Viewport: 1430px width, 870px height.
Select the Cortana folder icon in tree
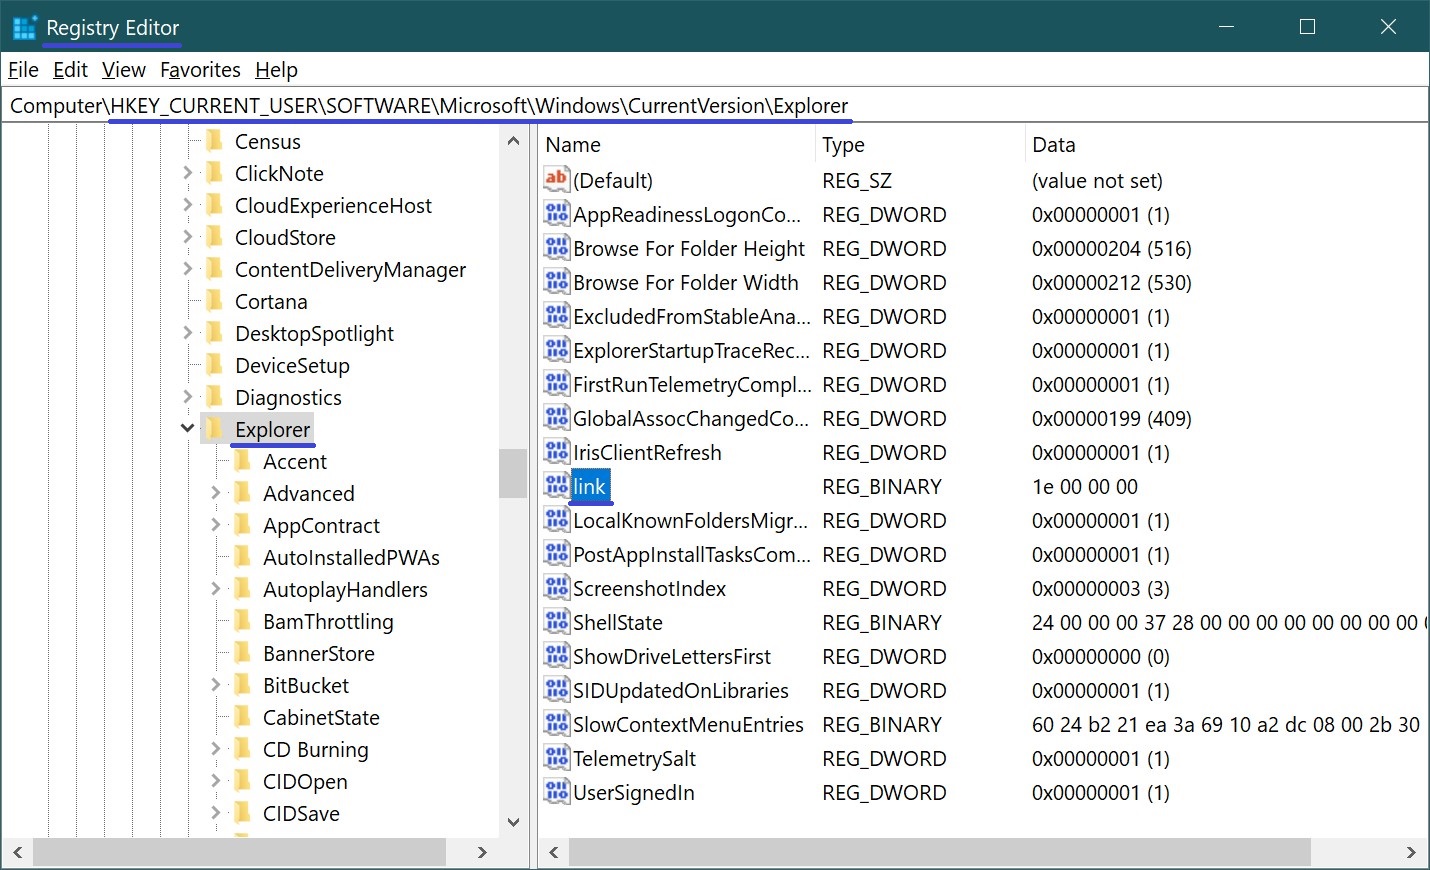click(x=214, y=301)
